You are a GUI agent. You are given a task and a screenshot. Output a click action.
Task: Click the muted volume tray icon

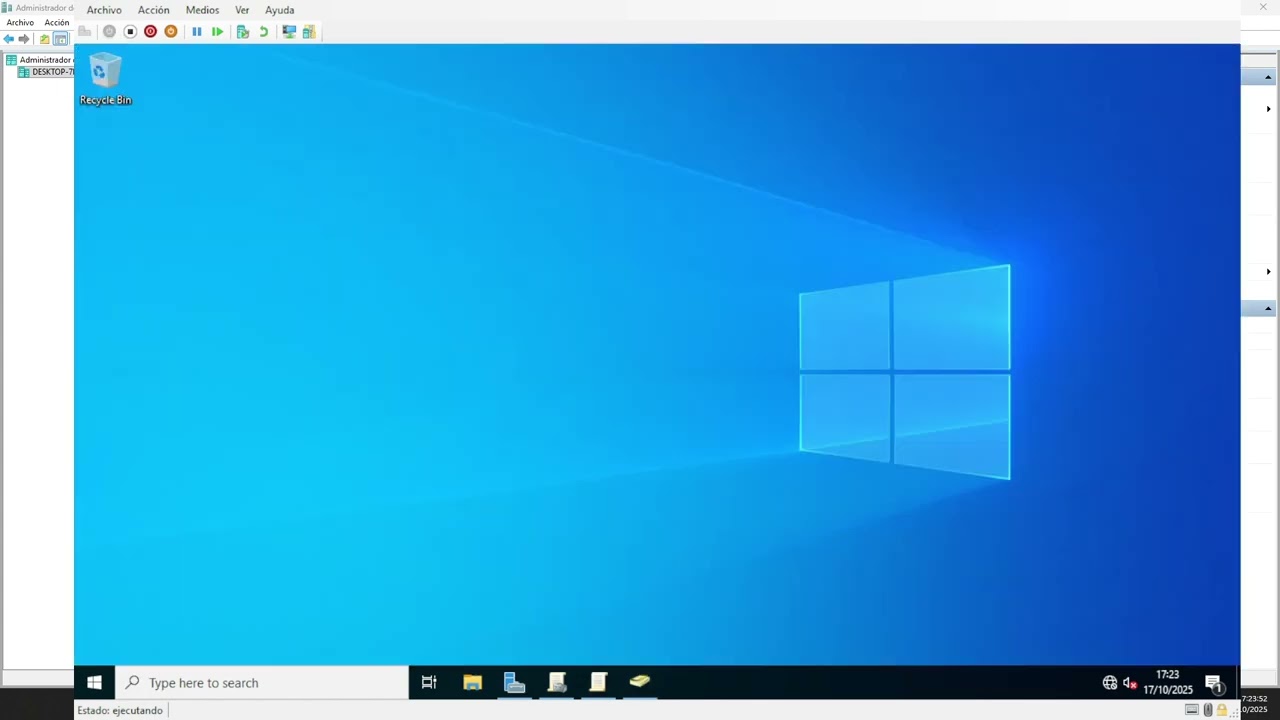[x=1130, y=683]
